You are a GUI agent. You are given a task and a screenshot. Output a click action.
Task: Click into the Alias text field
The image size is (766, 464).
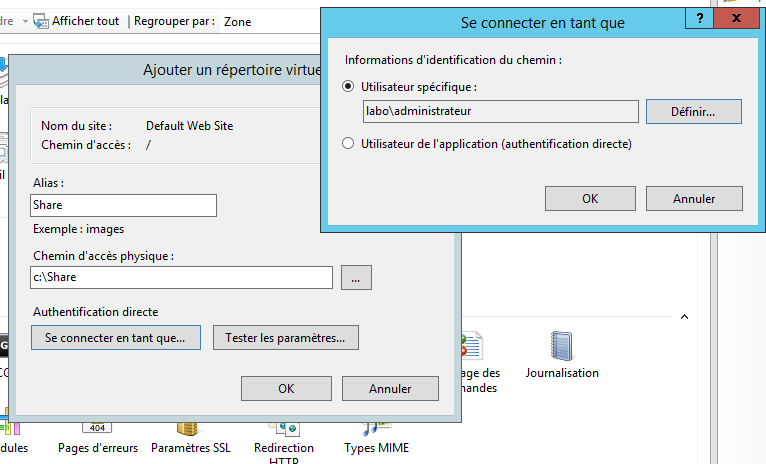point(124,205)
